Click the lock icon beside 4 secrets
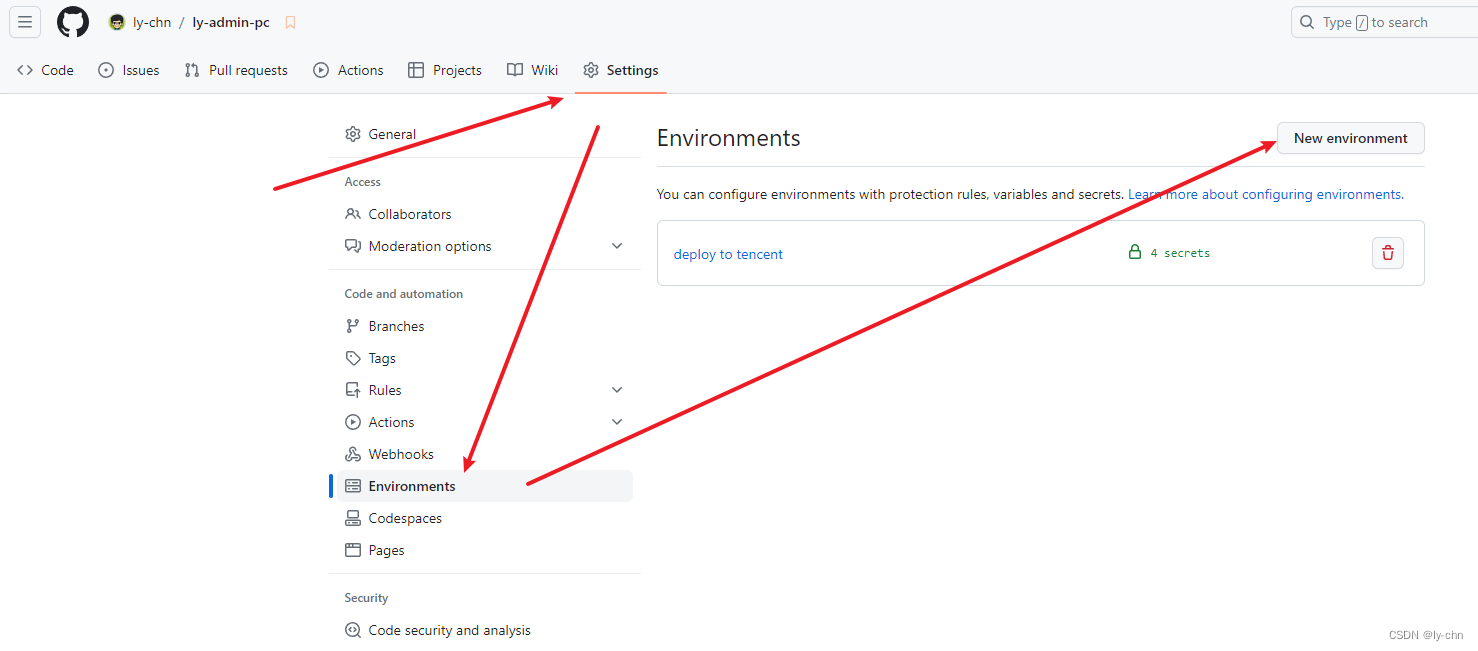The height and width of the screenshot is (651, 1478). [1135, 252]
